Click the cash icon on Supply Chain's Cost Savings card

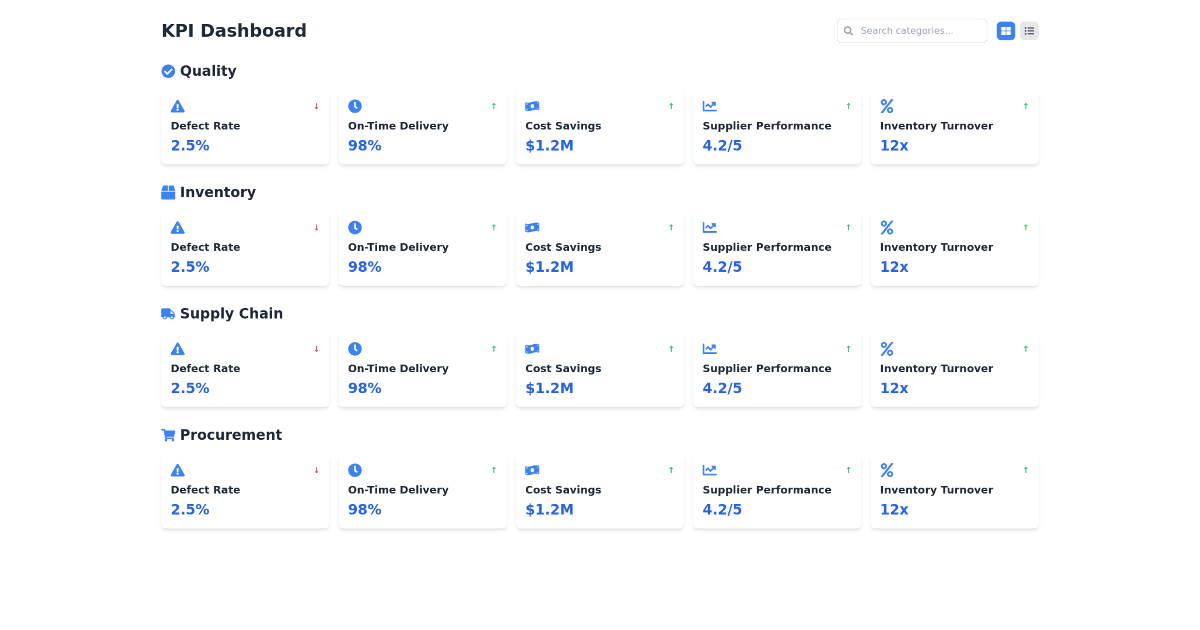(532, 349)
